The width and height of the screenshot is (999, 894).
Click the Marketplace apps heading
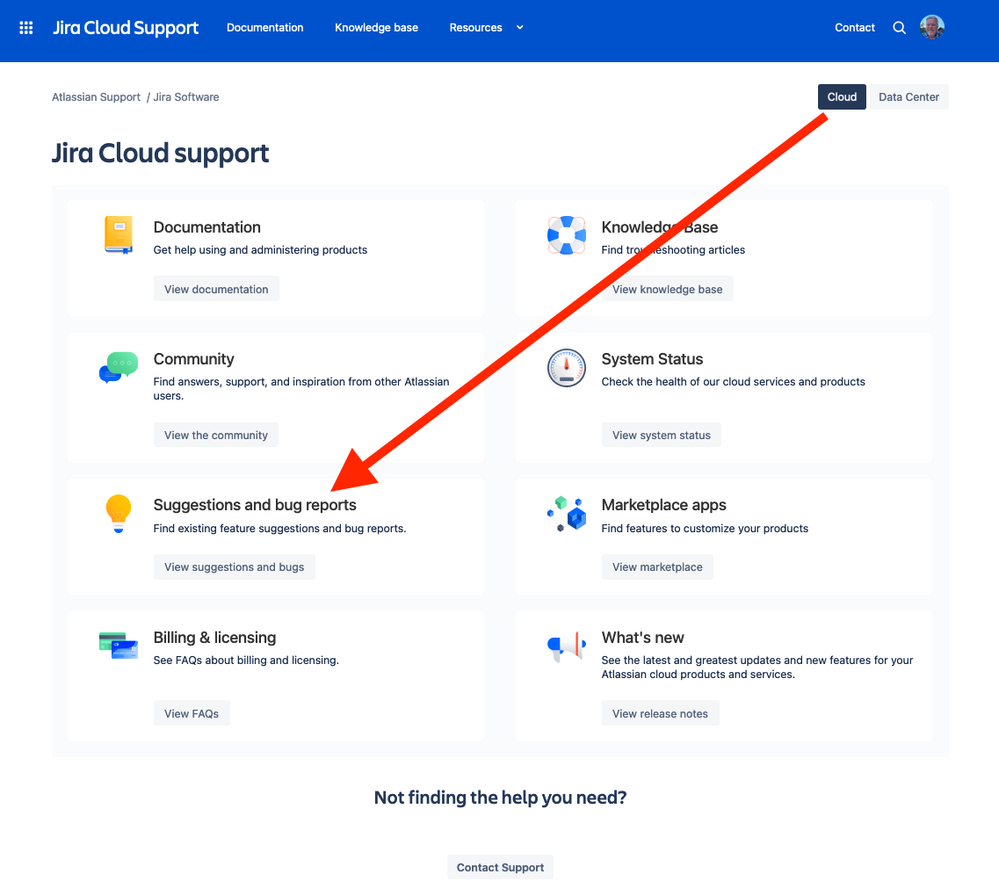click(x=663, y=505)
